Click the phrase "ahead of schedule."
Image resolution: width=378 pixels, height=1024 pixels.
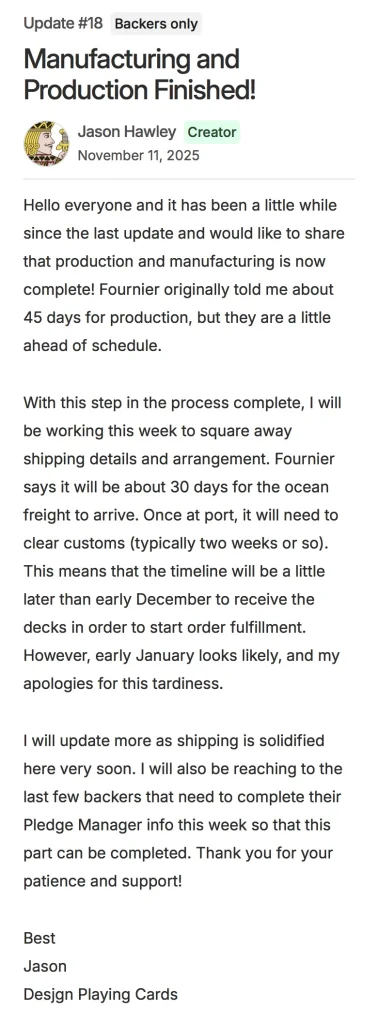tap(92, 346)
